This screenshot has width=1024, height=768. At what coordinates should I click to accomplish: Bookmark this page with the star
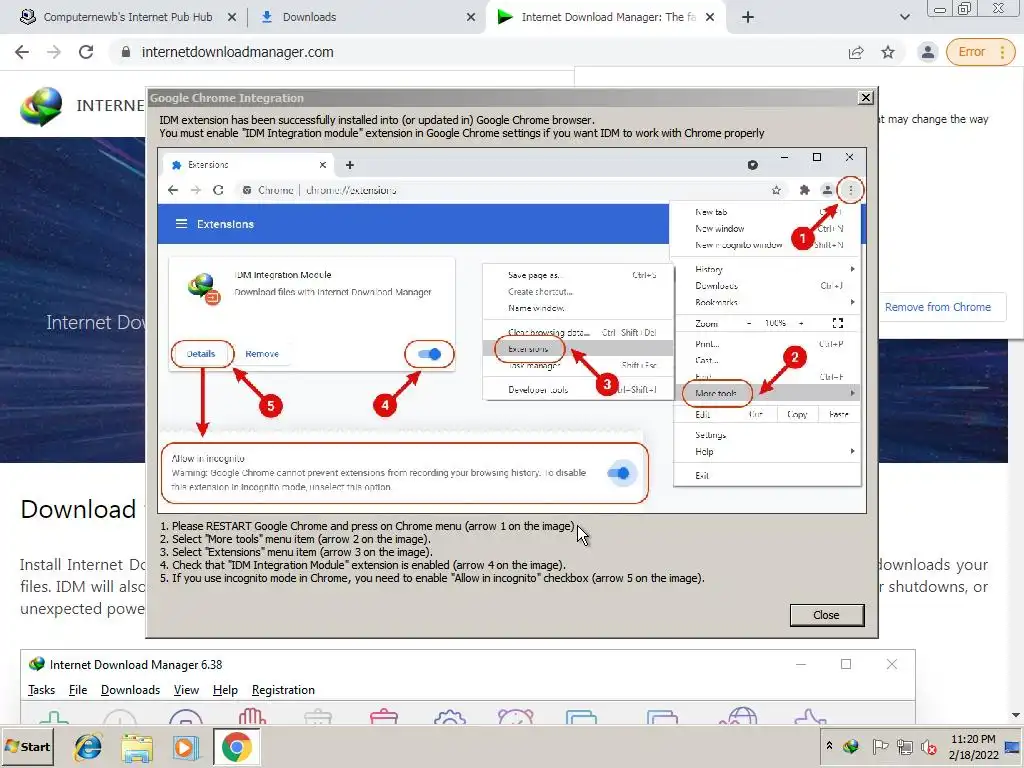point(888,52)
